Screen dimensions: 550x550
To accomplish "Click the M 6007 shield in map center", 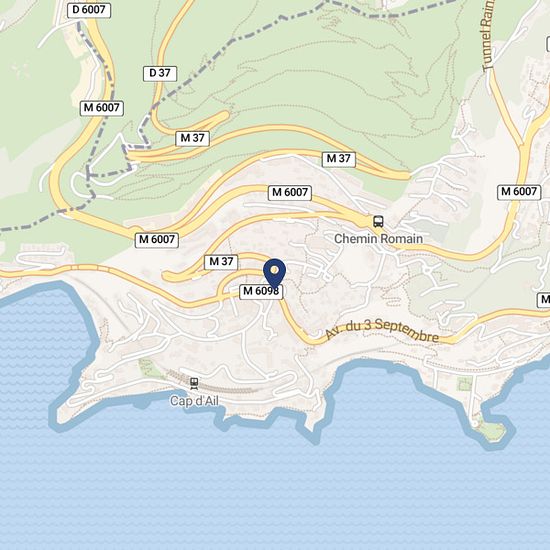I will (x=290, y=193).
